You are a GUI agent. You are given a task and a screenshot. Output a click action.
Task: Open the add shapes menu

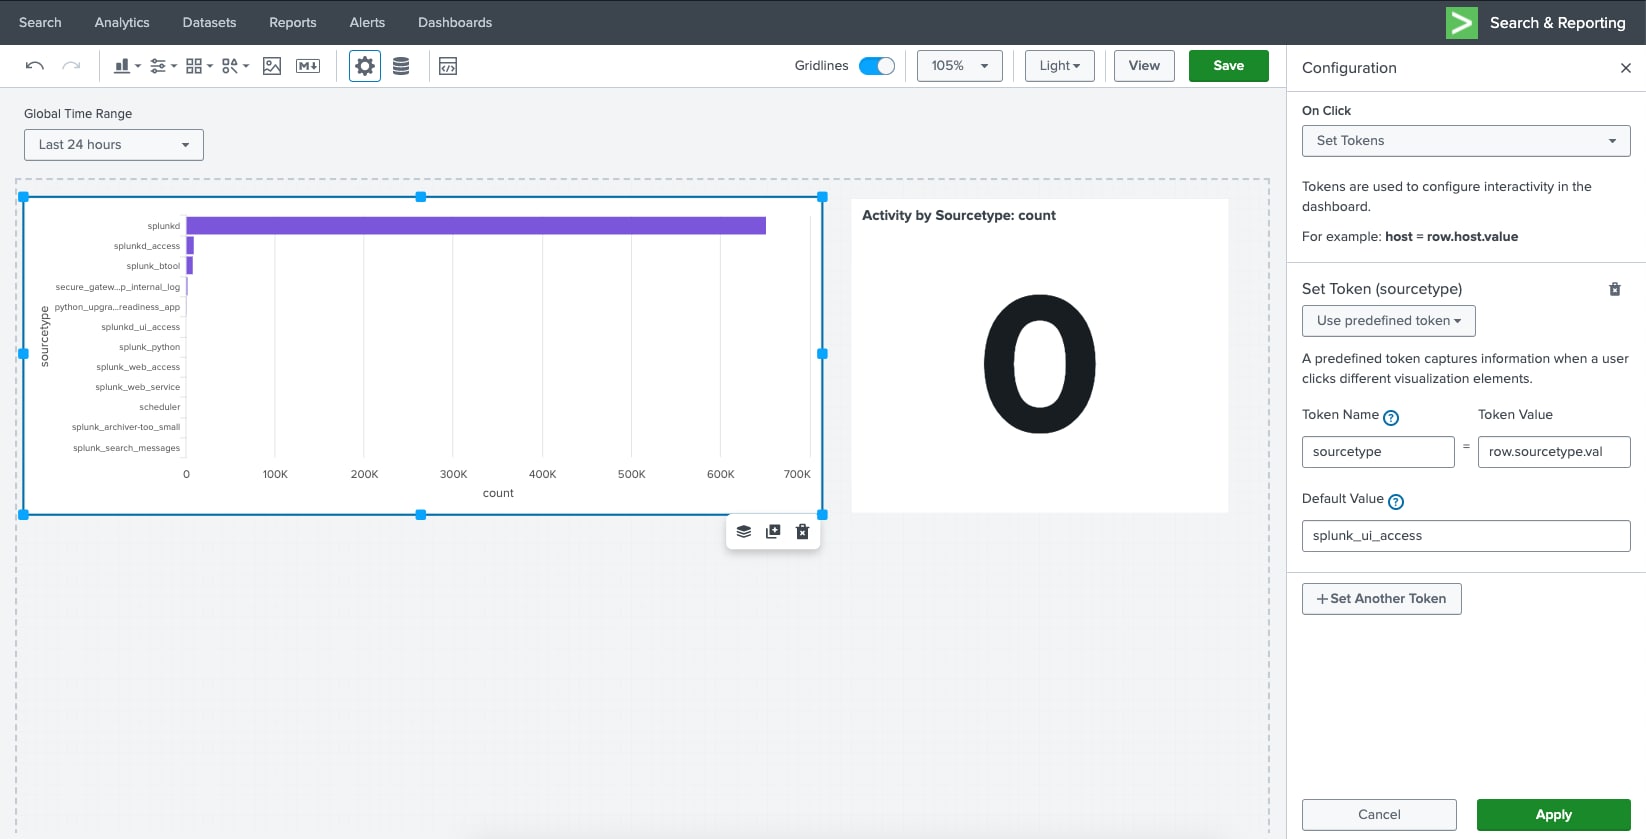(235, 66)
